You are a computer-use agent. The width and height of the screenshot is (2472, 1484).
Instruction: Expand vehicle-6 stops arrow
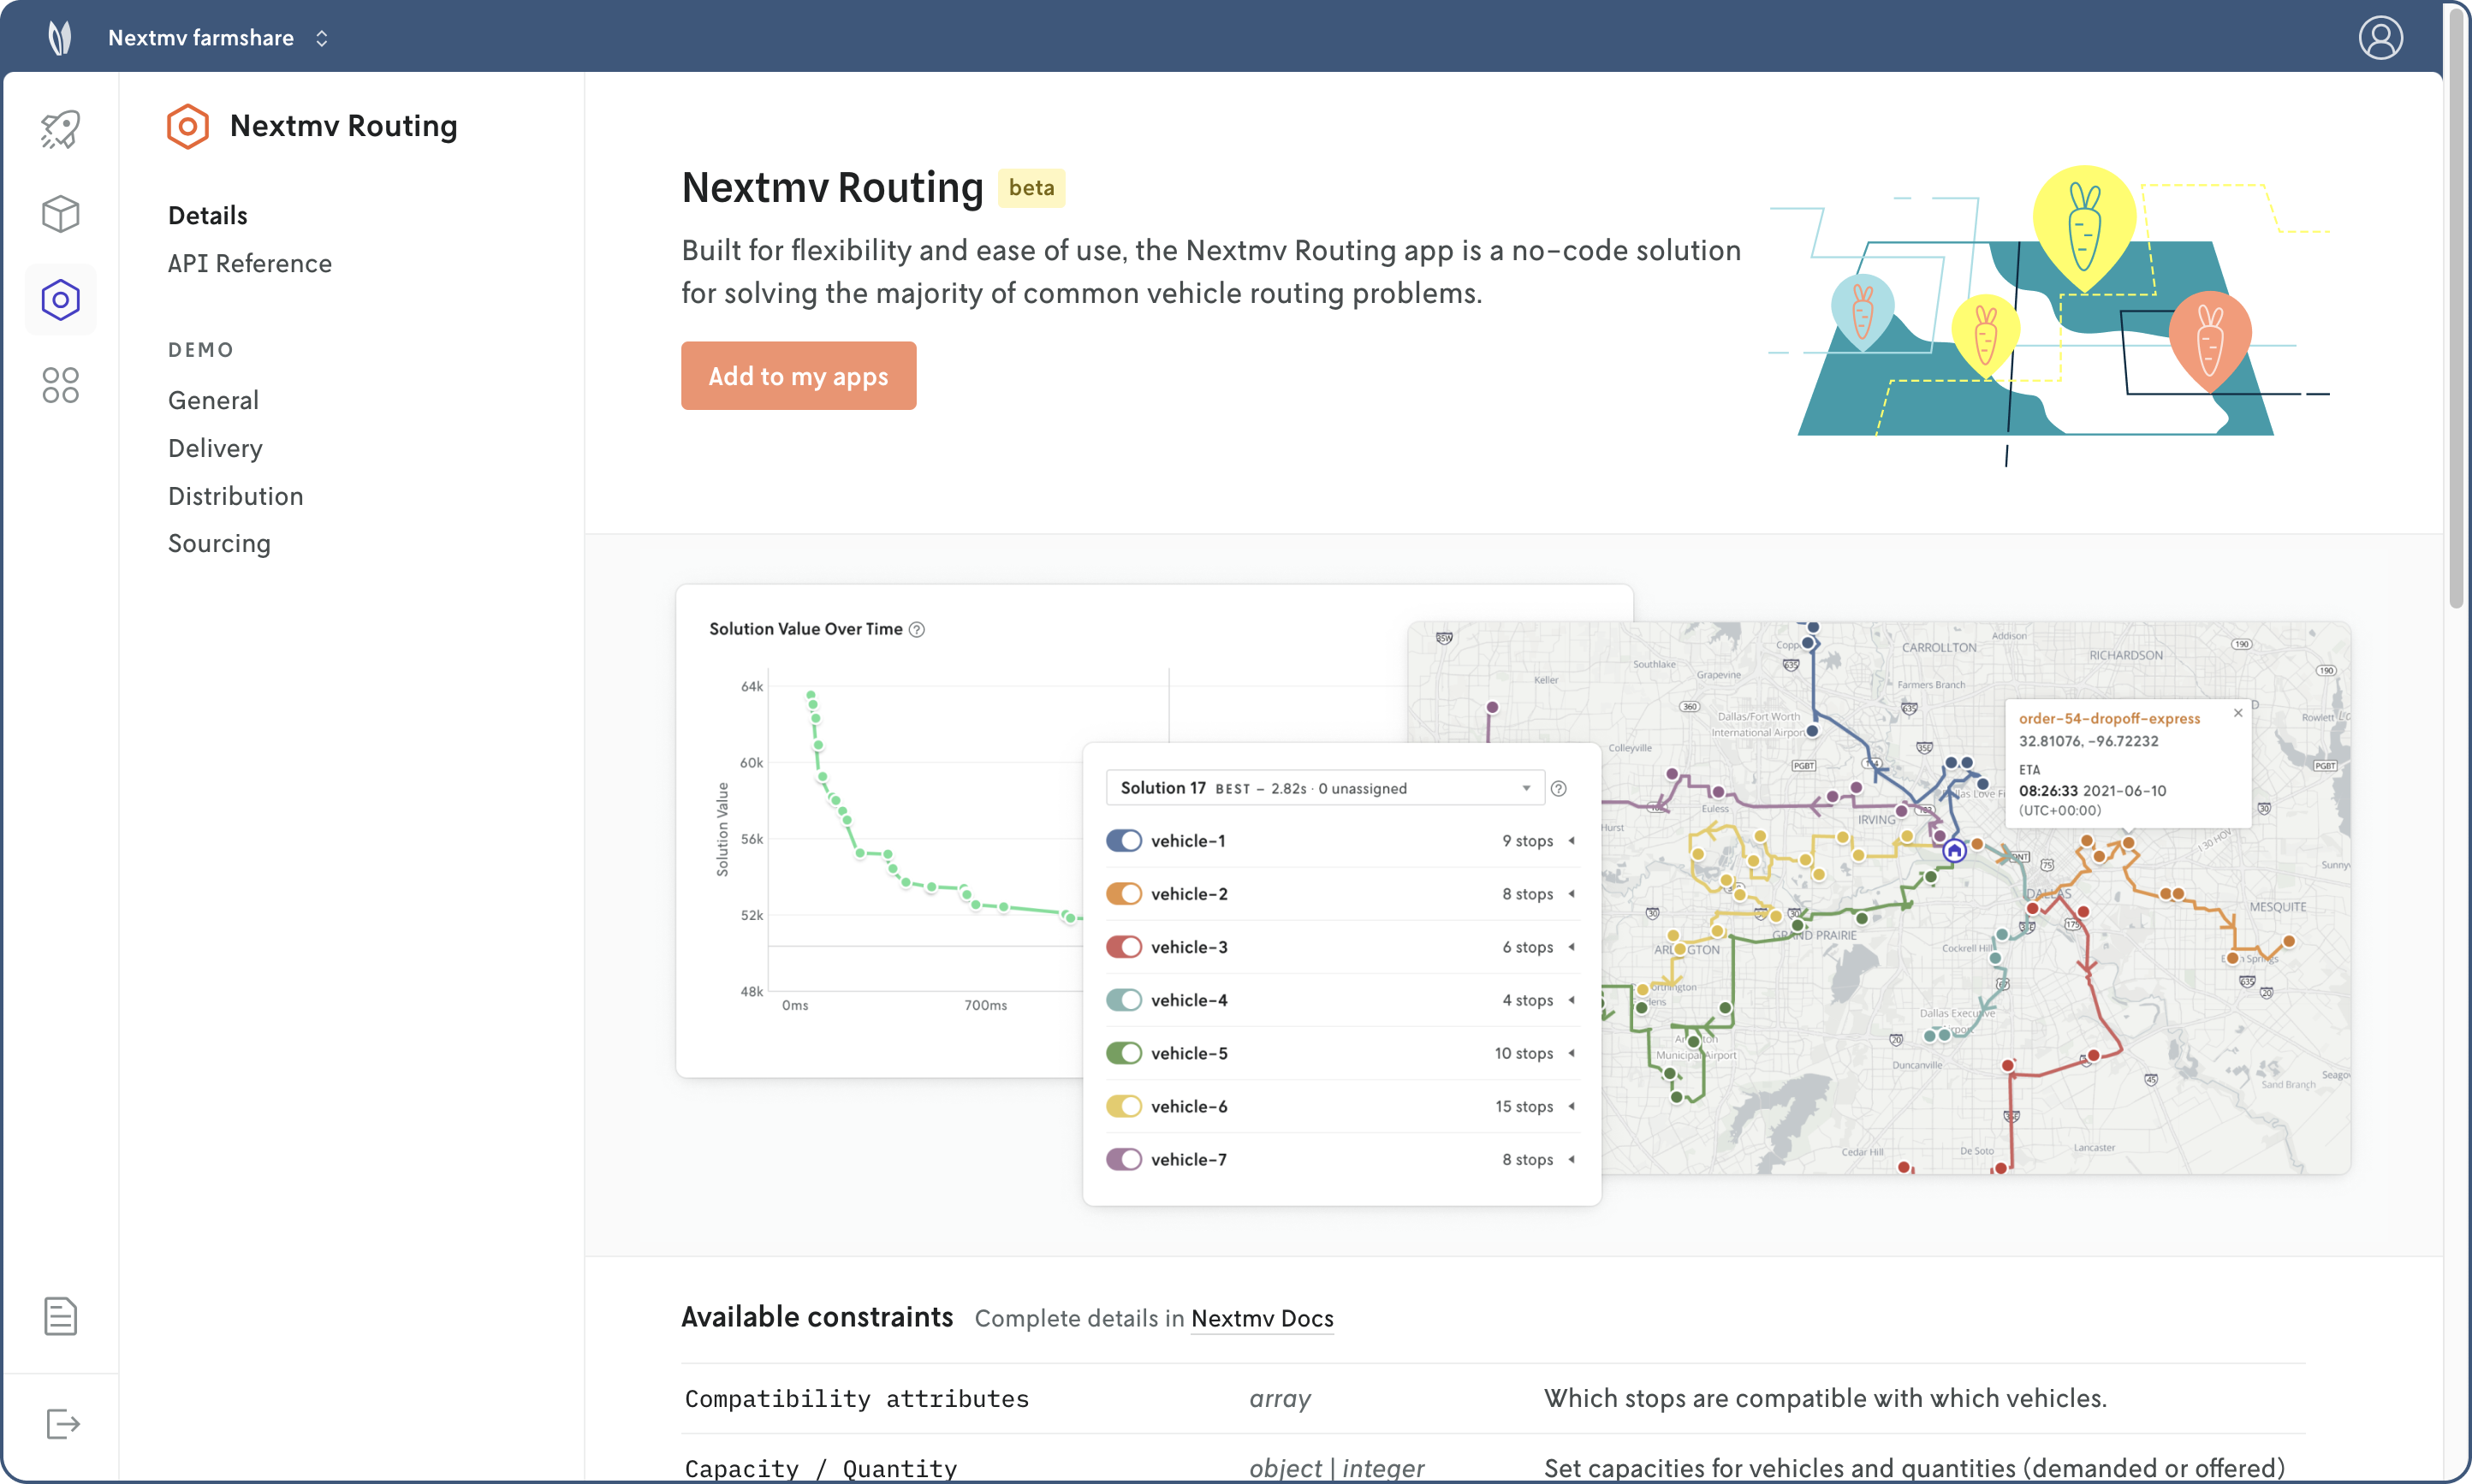pyautogui.click(x=1572, y=1106)
